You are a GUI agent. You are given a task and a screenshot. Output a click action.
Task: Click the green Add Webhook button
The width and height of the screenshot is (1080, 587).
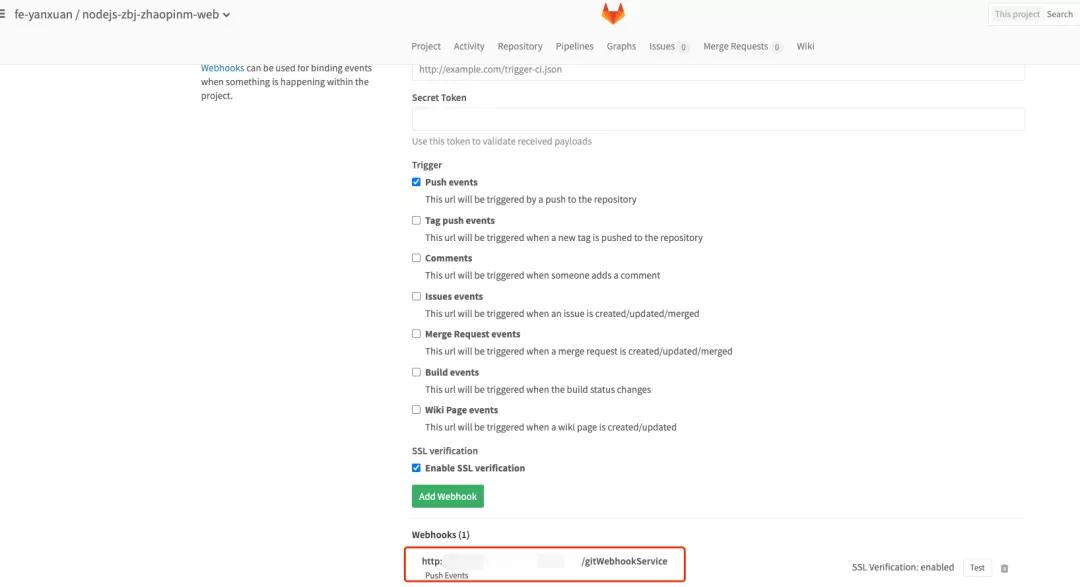448,496
